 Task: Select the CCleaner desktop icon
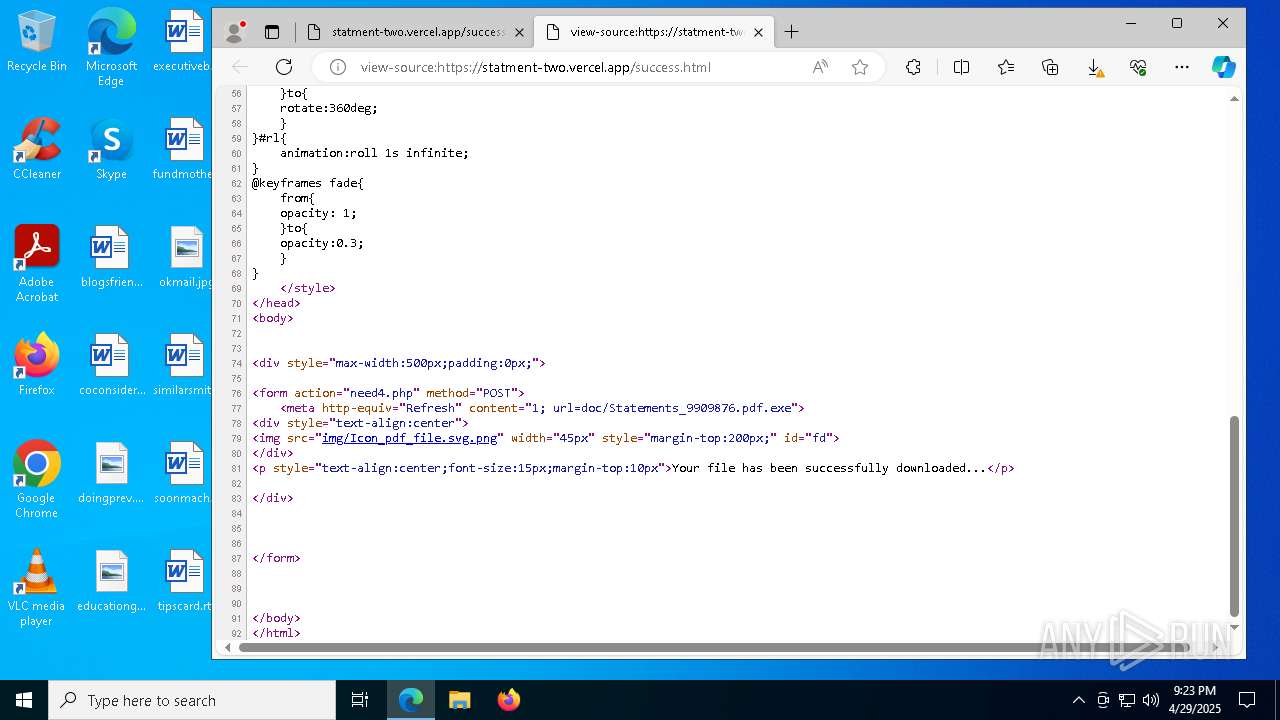[37, 150]
